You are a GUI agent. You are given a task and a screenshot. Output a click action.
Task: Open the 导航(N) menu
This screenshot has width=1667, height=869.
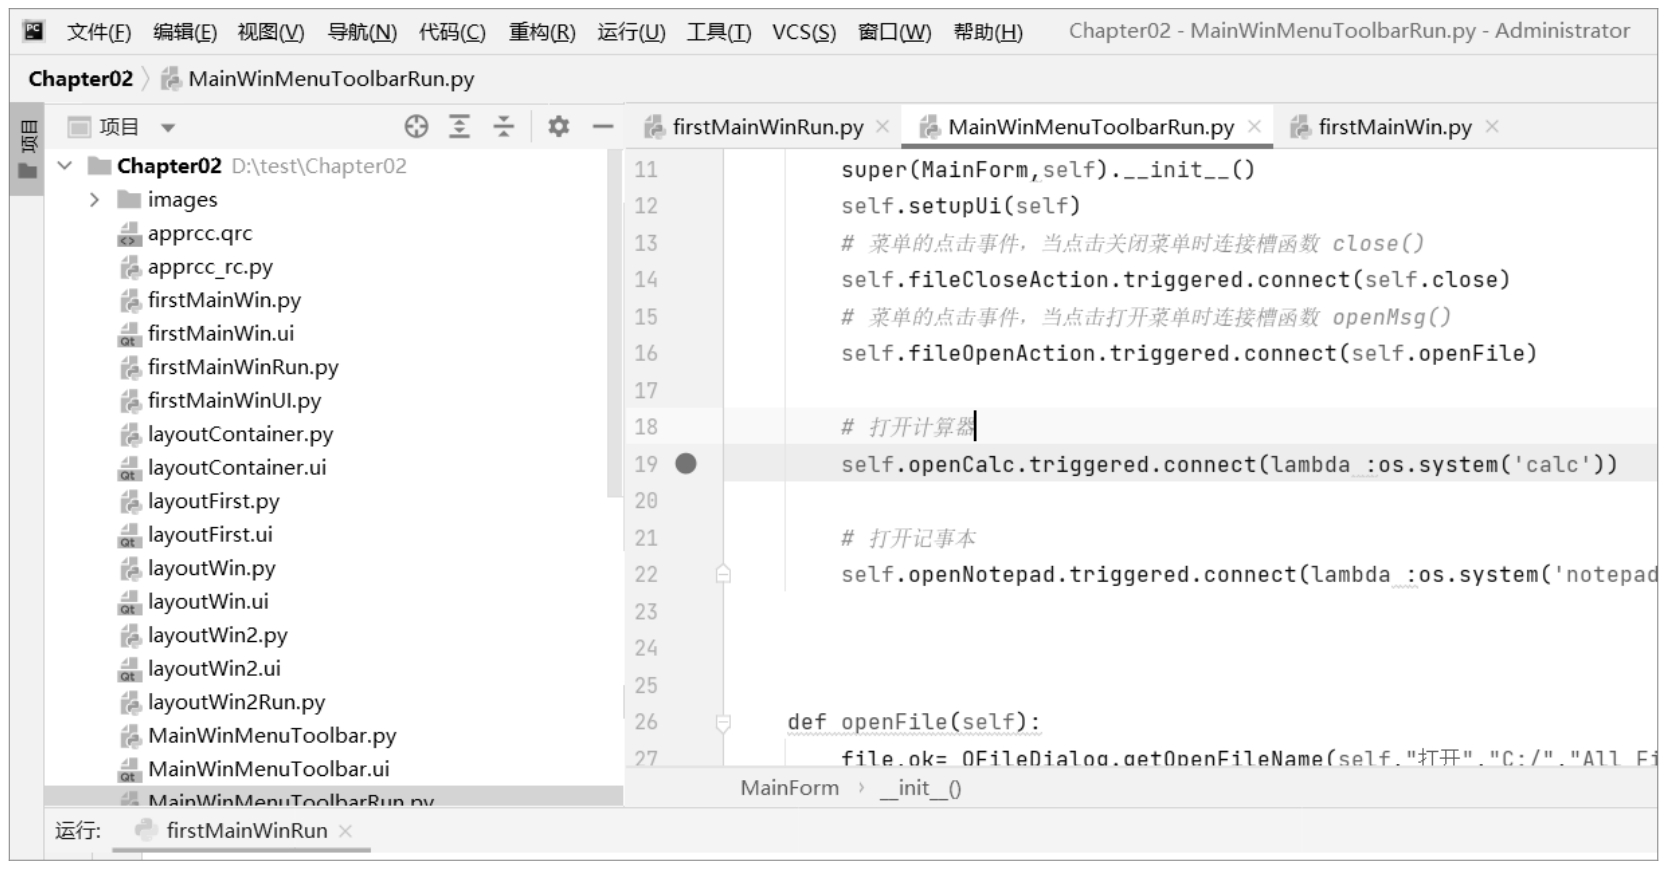(362, 32)
